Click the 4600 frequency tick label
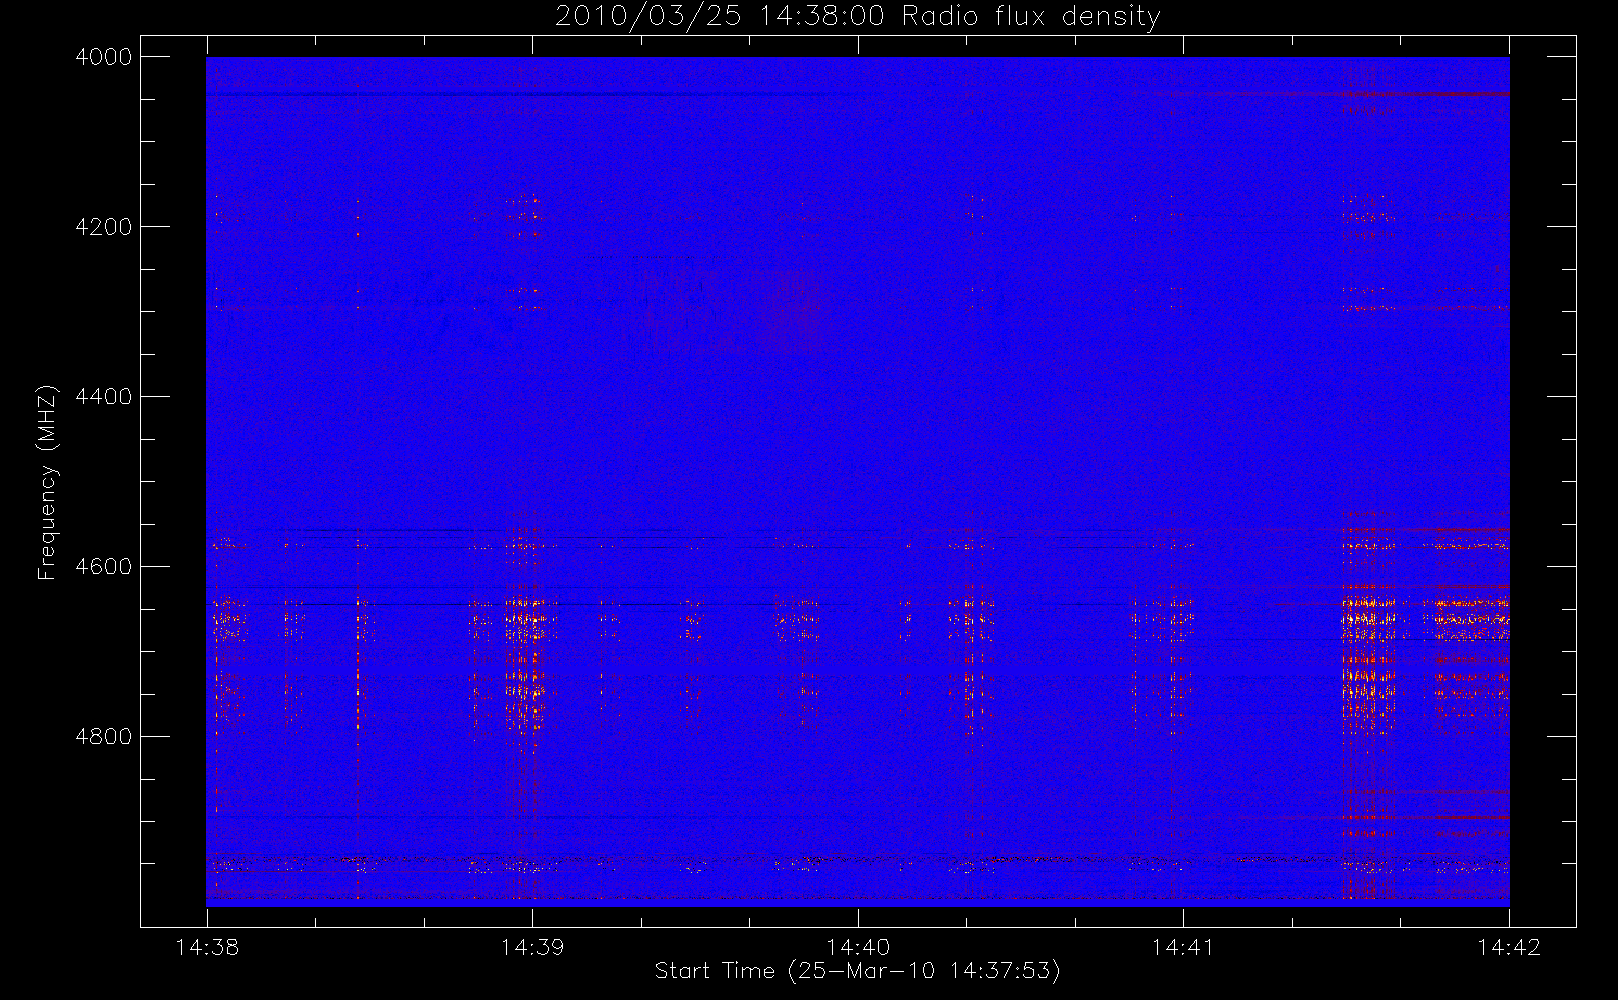The width and height of the screenshot is (1618, 1000). pos(104,567)
